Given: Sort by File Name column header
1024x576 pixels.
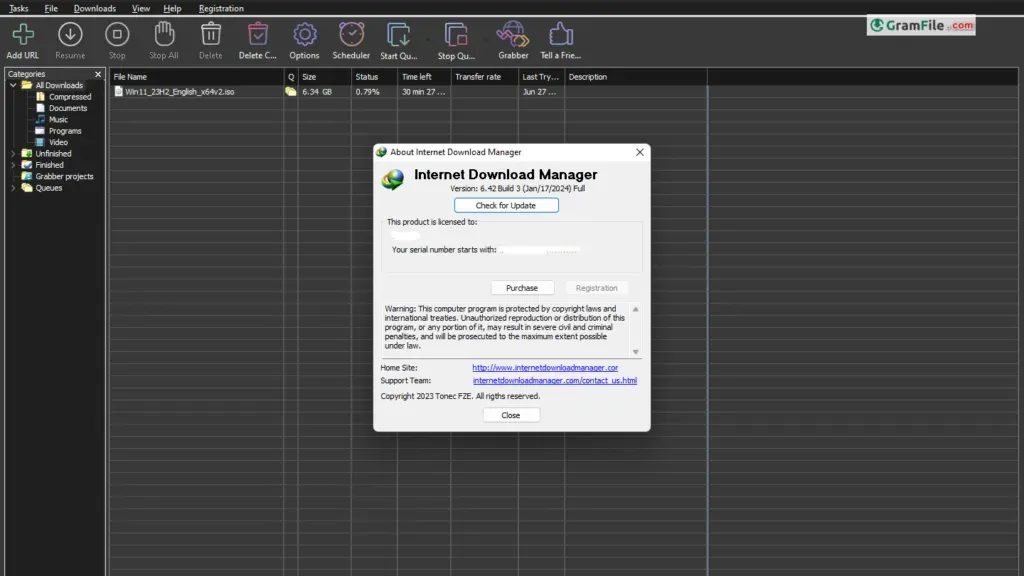Looking at the screenshot, I should [x=197, y=77].
